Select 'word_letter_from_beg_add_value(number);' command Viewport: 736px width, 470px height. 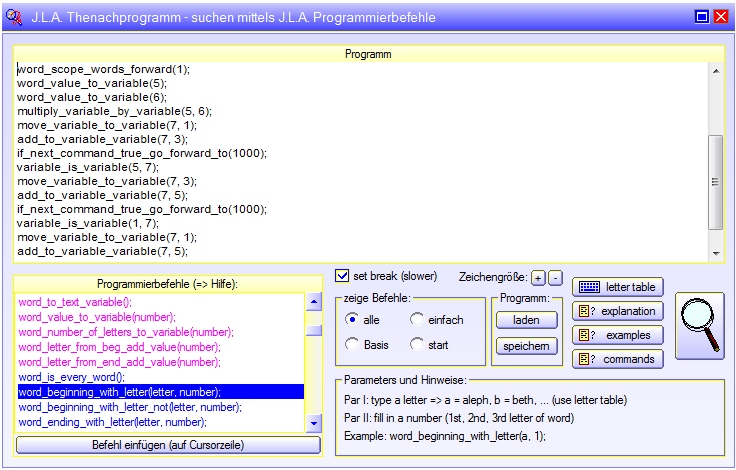click(161, 347)
